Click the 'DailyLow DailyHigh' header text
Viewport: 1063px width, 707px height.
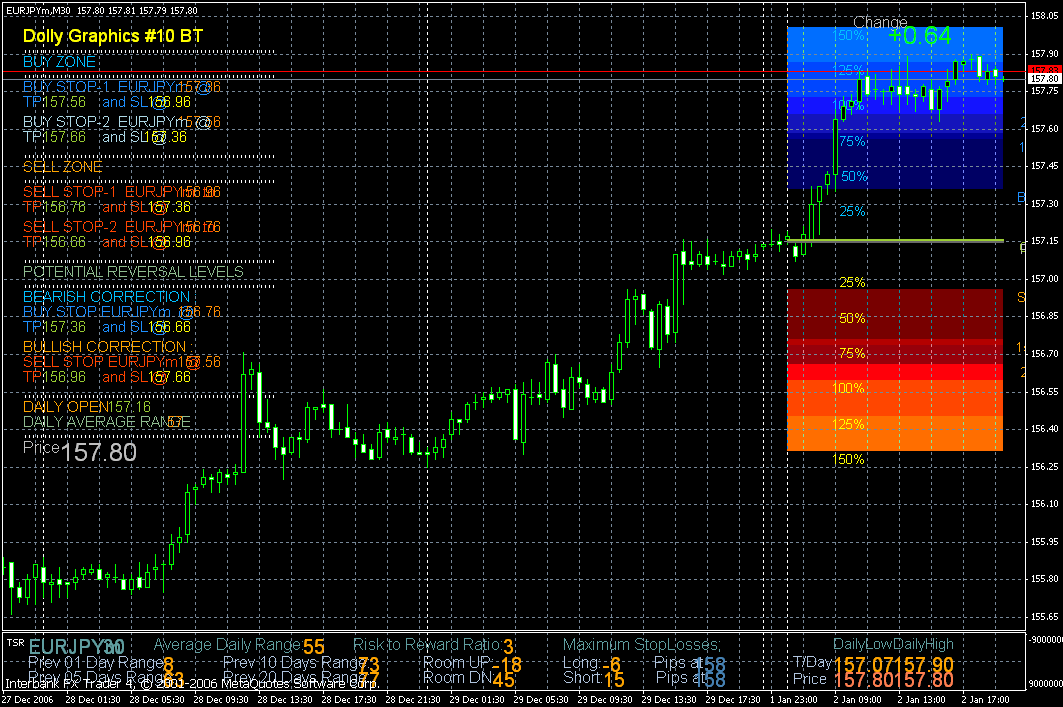(893, 645)
